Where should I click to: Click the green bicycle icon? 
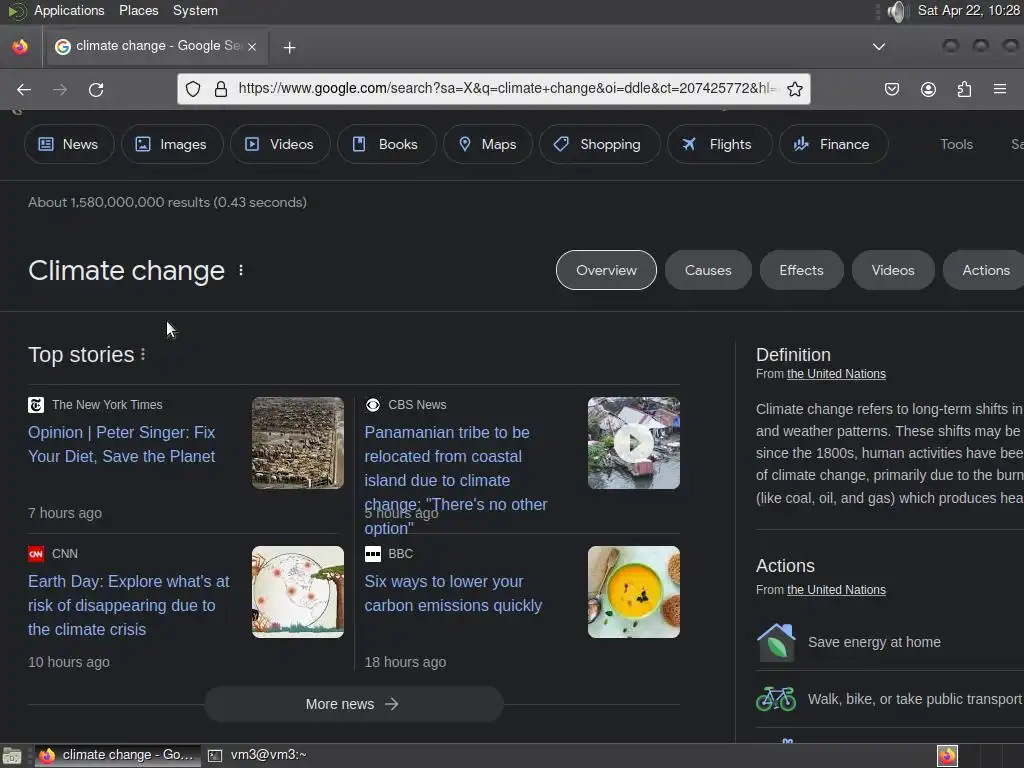776,699
